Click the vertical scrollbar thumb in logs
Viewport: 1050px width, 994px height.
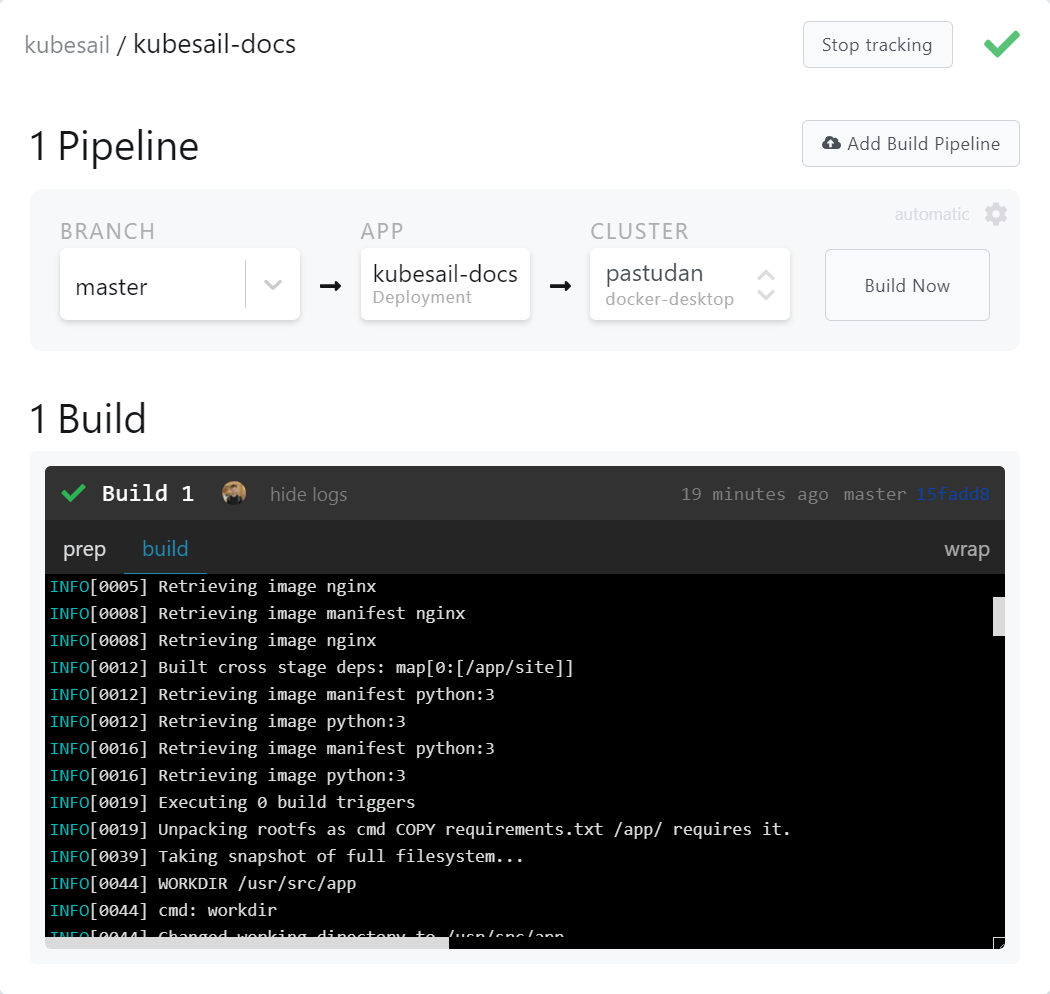(998, 616)
